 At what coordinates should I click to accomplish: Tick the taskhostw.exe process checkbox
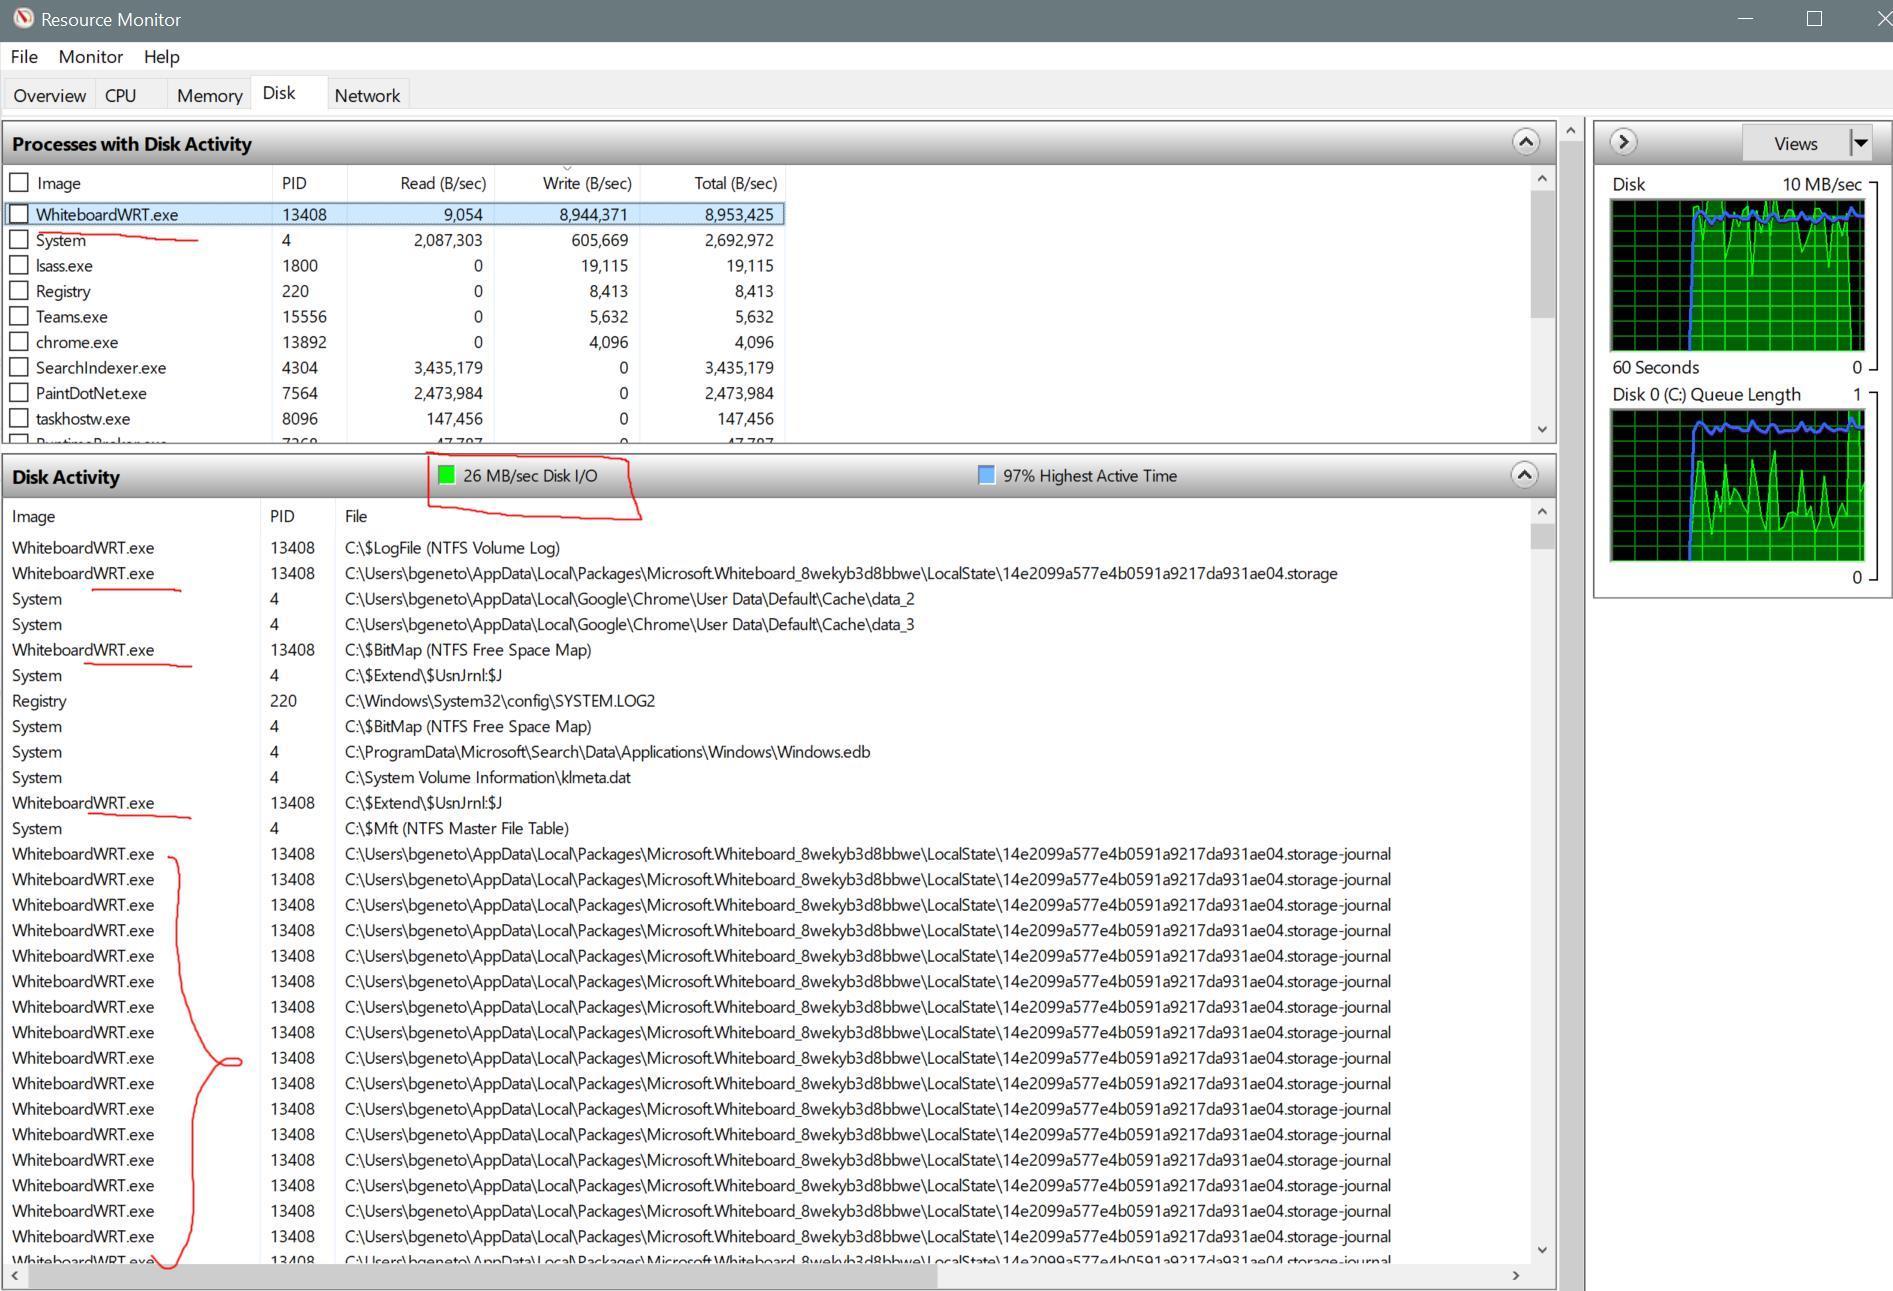click(19, 418)
